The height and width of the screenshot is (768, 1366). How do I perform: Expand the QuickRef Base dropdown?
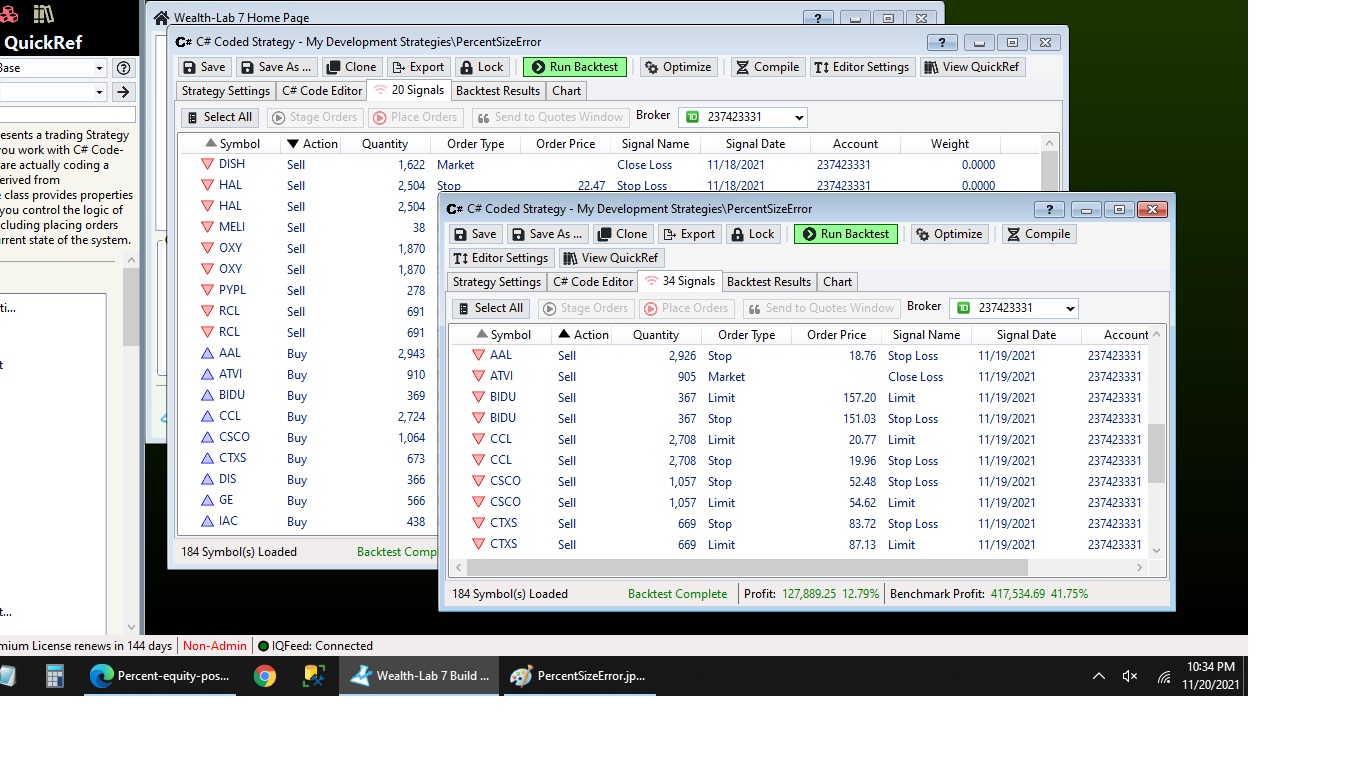99,68
